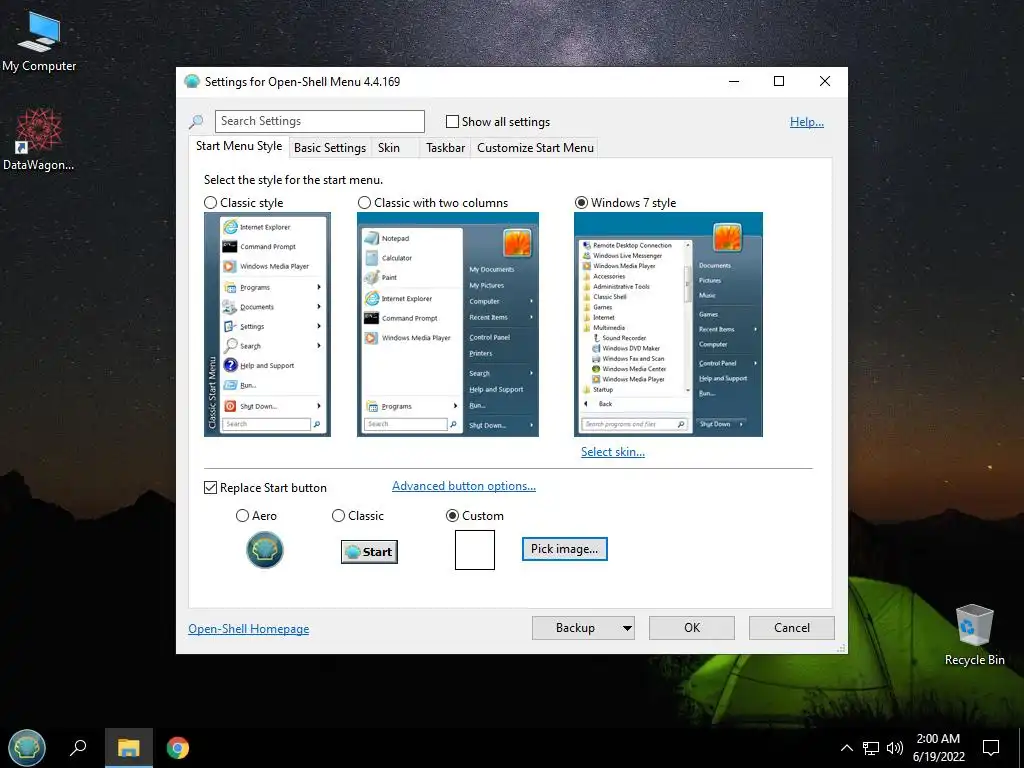
Task: Choose the Custom button radio option
Action: click(452, 516)
